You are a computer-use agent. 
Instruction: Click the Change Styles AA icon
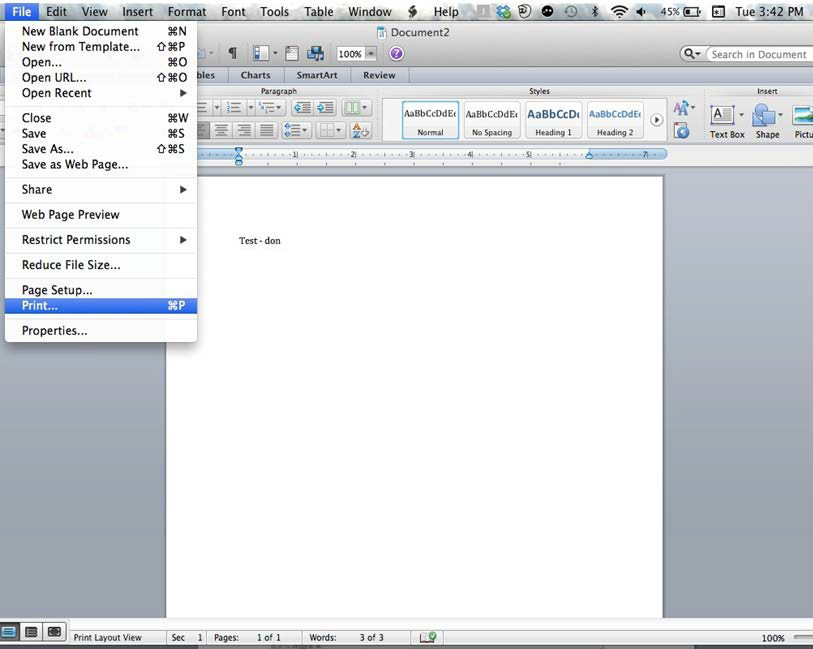point(681,108)
